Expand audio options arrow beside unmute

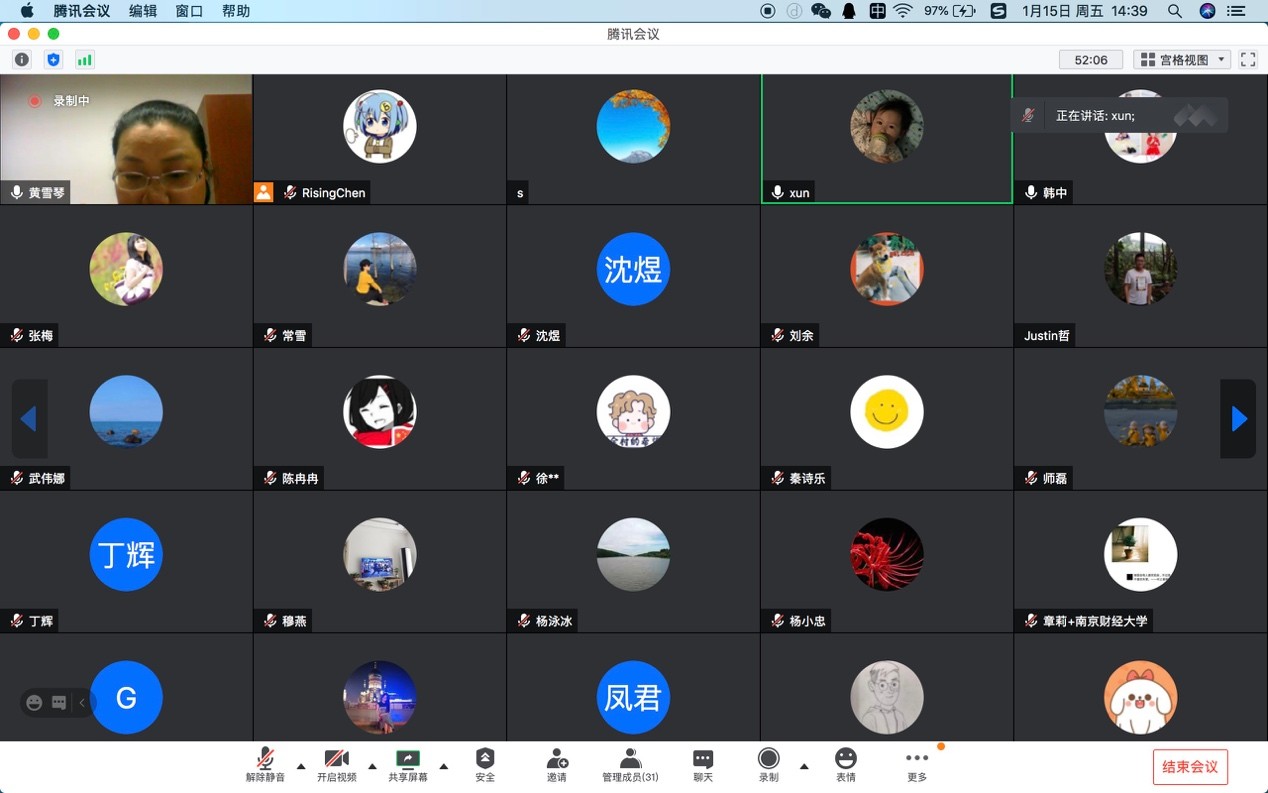click(301, 767)
